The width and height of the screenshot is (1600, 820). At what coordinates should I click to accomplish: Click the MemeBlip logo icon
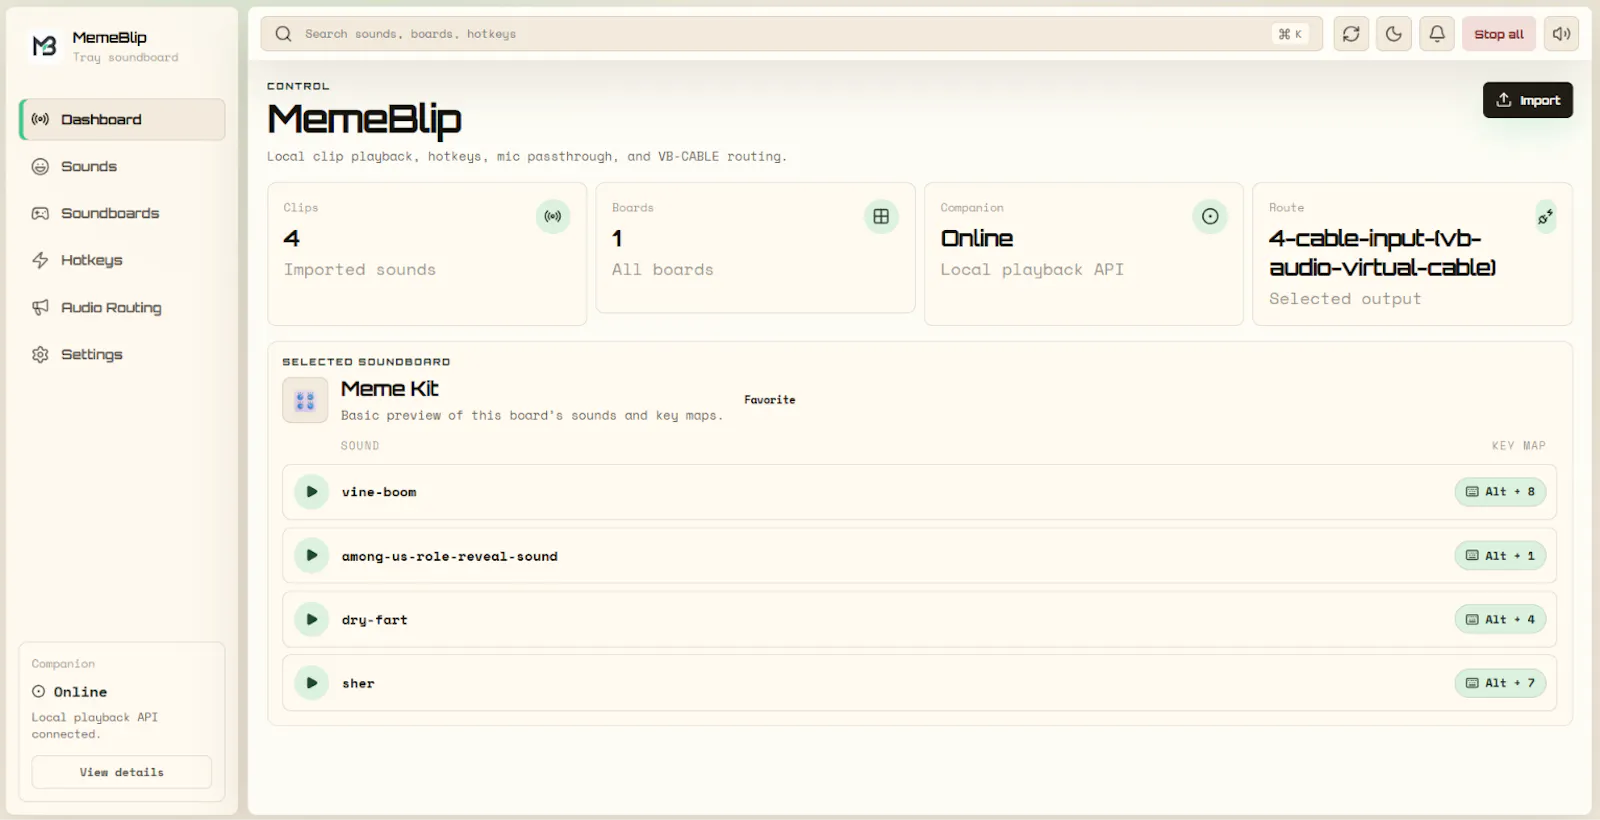[x=44, y=45]
